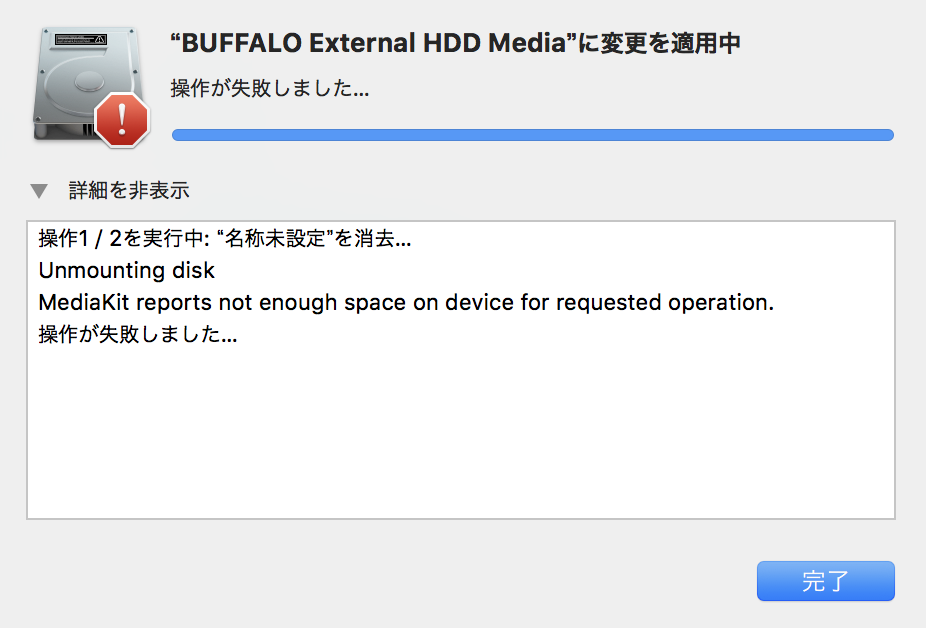This screenshot has width=926, height=628.
Task: Click the red warning badge on drive
Action: coord(121,121)
